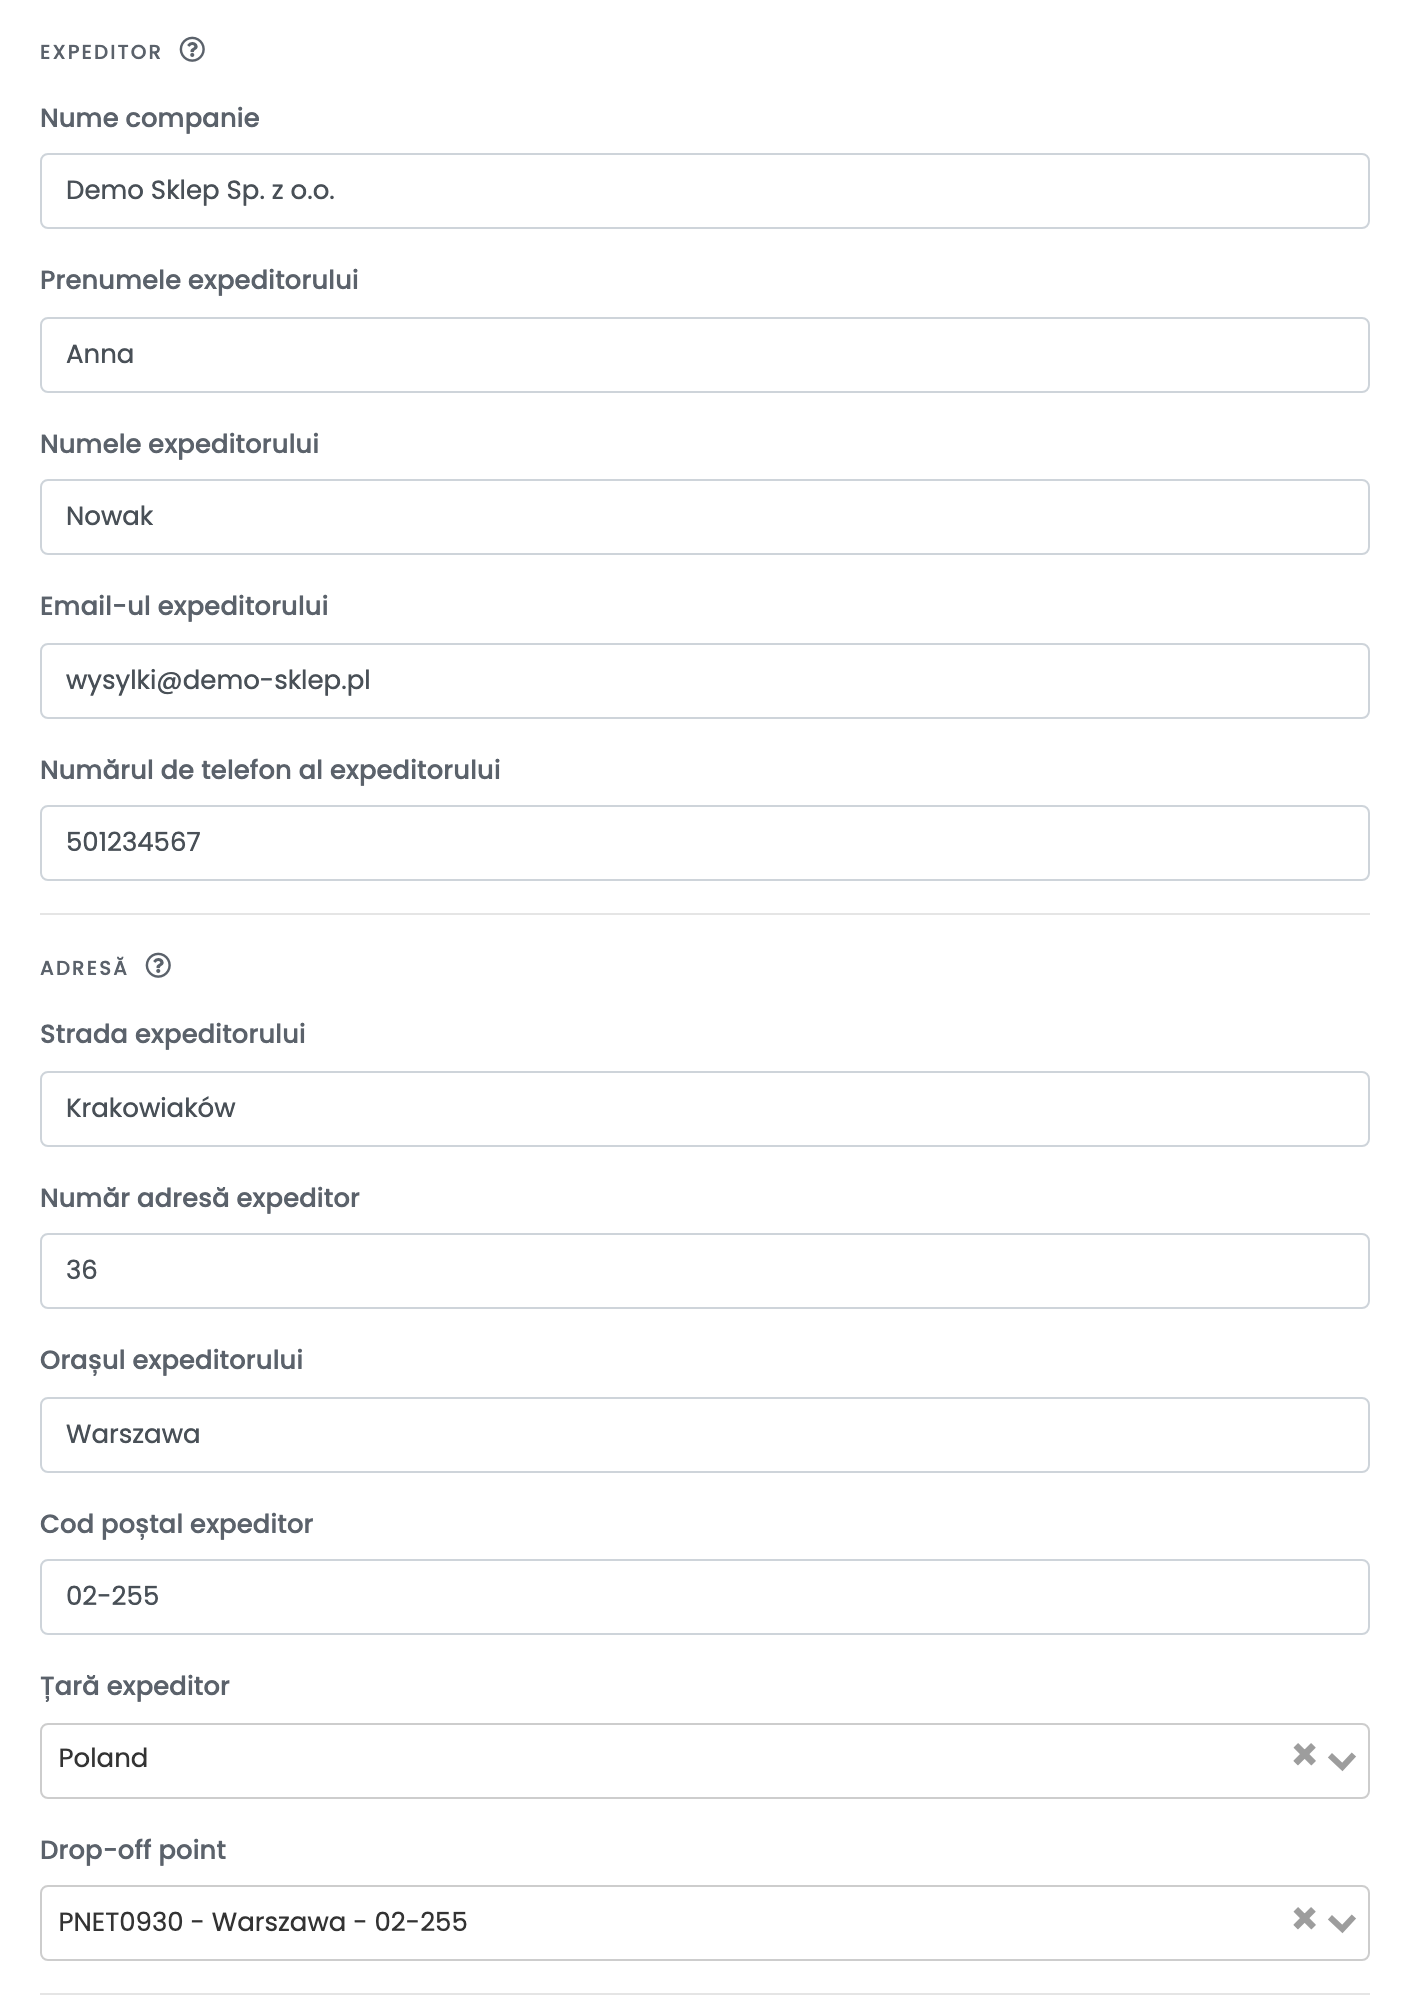This screenshot has width=1410, height=2000.
Task: Clear the PNET0930 drop-off point selection
Action: point(1304,1918)
